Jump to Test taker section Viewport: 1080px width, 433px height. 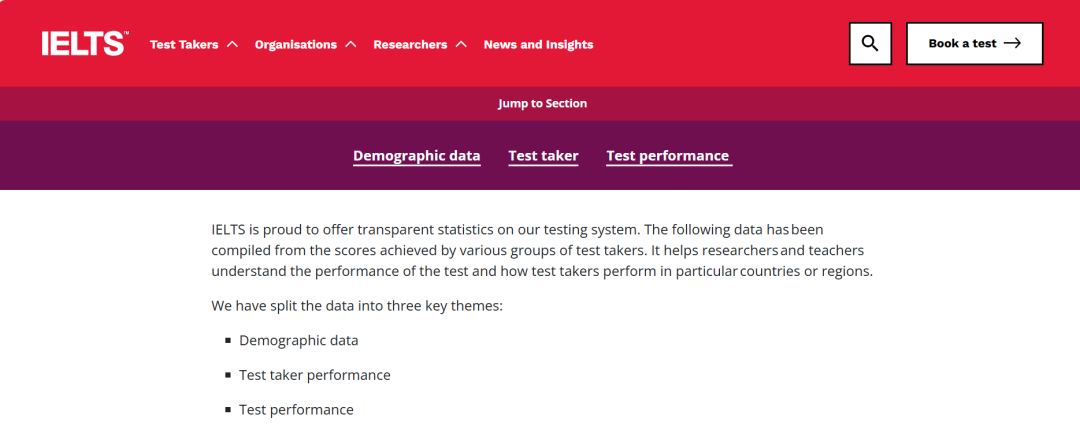coord(543,156)
